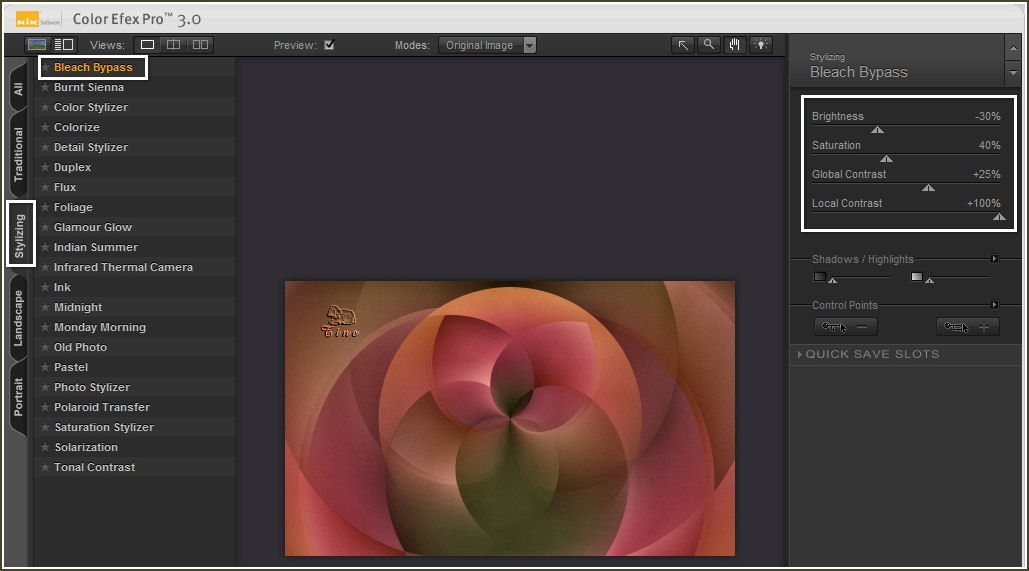Select the split preview view
Screen dimensions: 1029x571
coord(173,45)
